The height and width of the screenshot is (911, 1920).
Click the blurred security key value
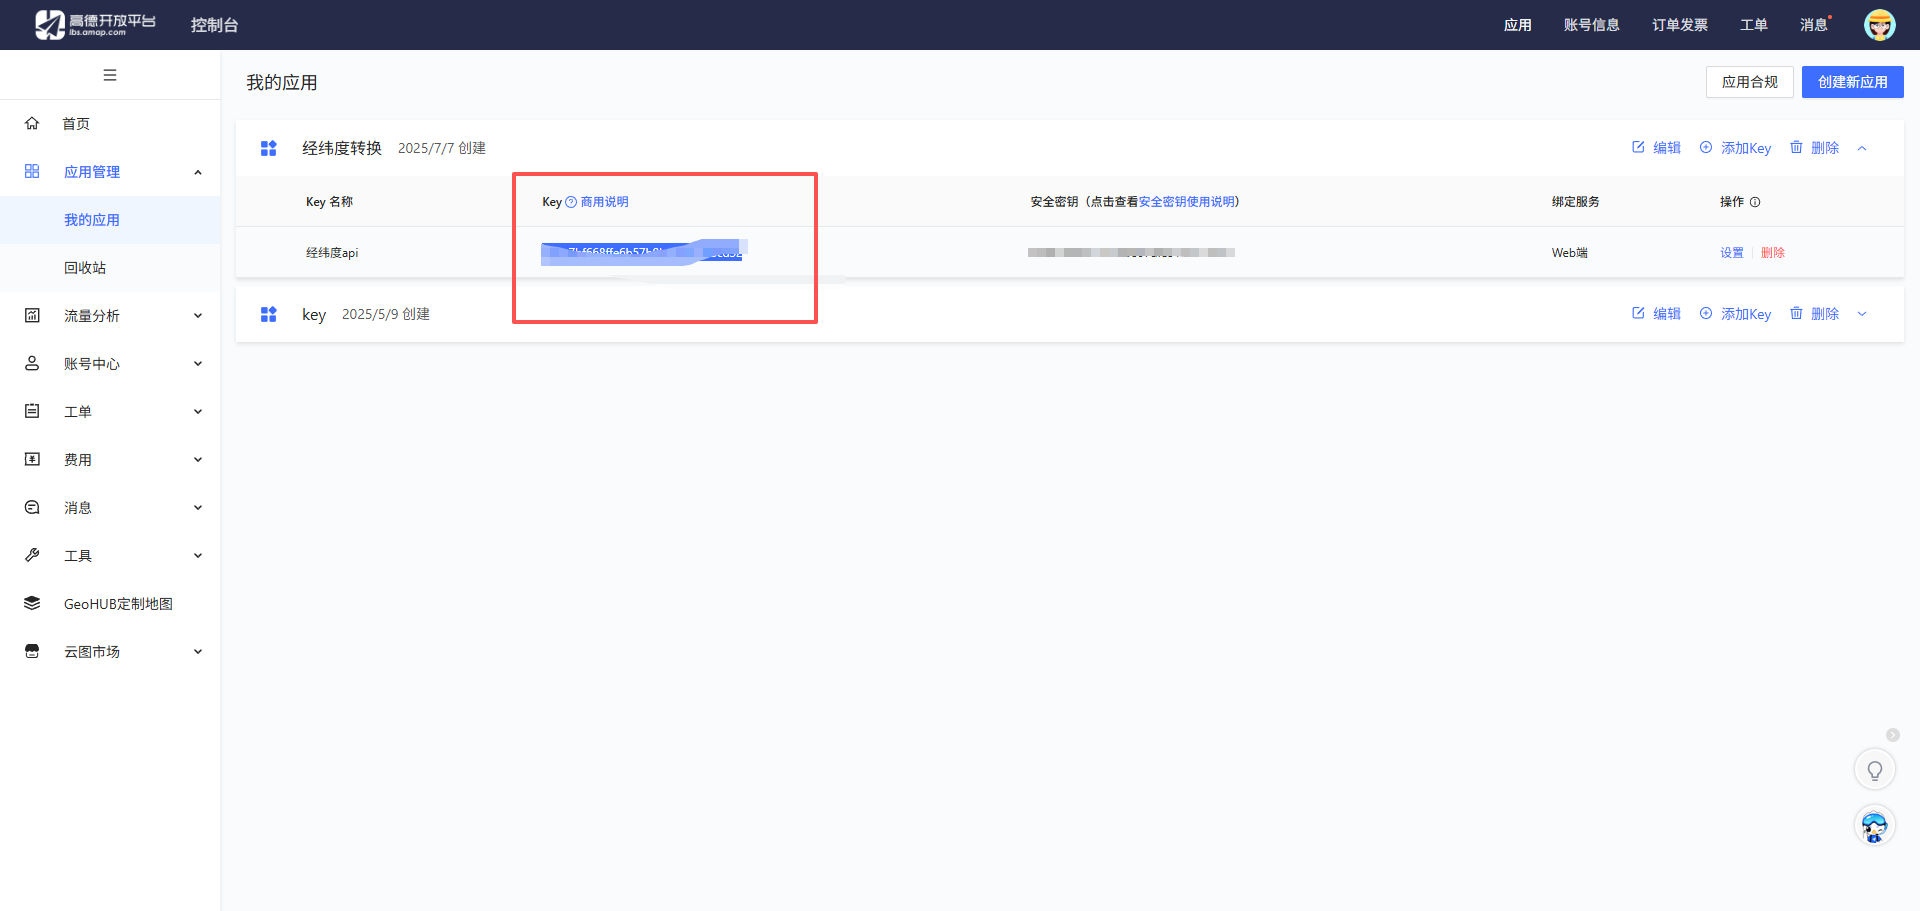(1131, 252)
